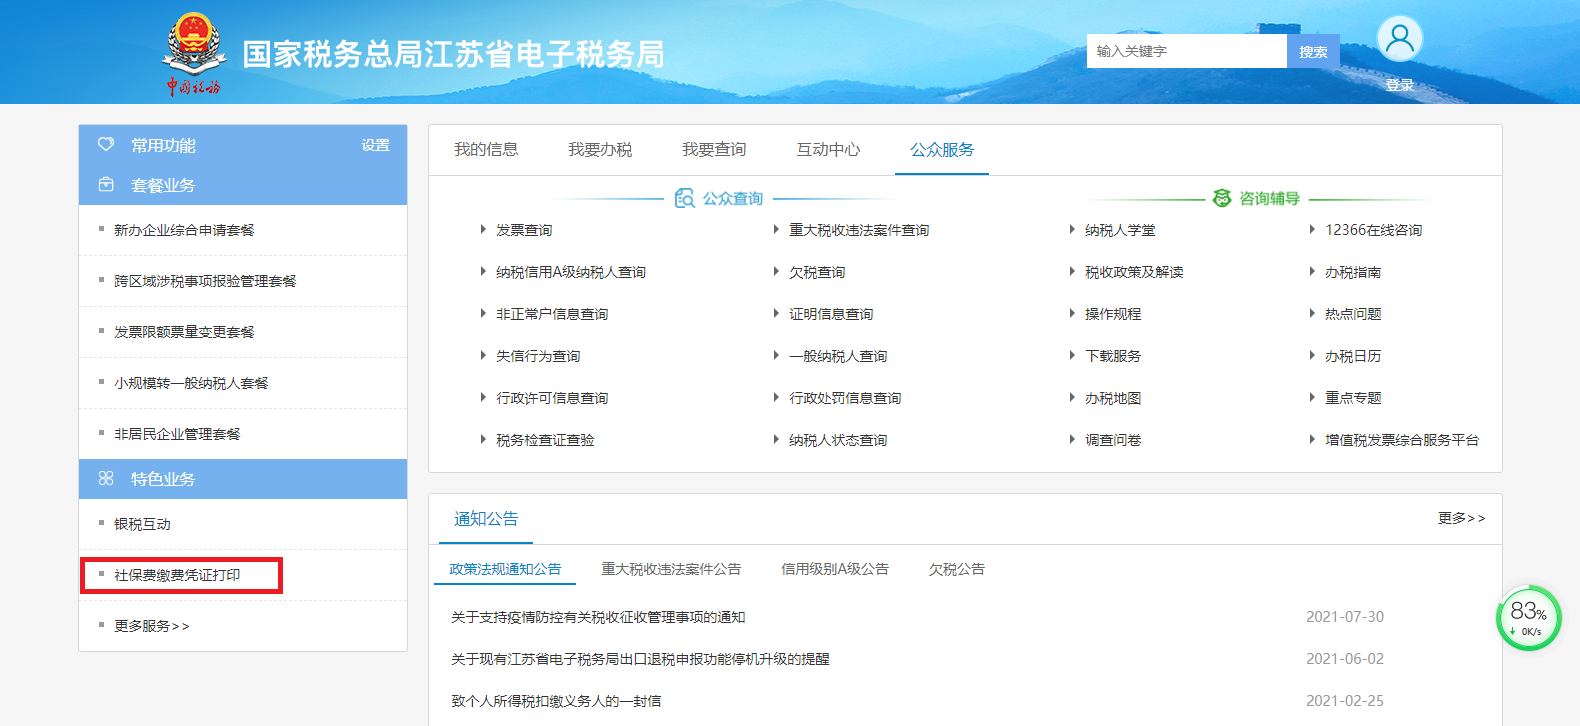1580x726 pixels.
Task: Select the 重大税收违法案件公告 tab
Action: pos(670,569)
